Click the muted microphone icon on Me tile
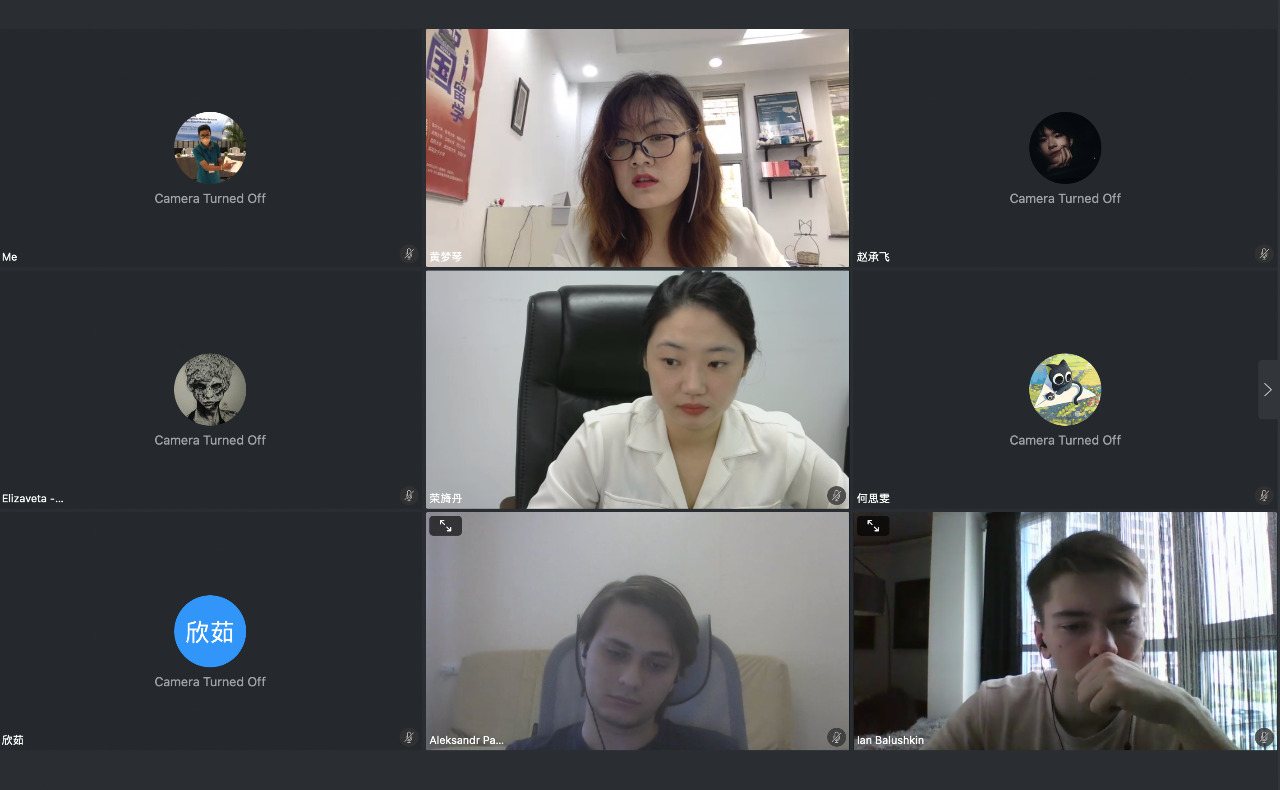Image resolution: width=1280 pixels, height=790 pixels. click(x=408, y=254)
